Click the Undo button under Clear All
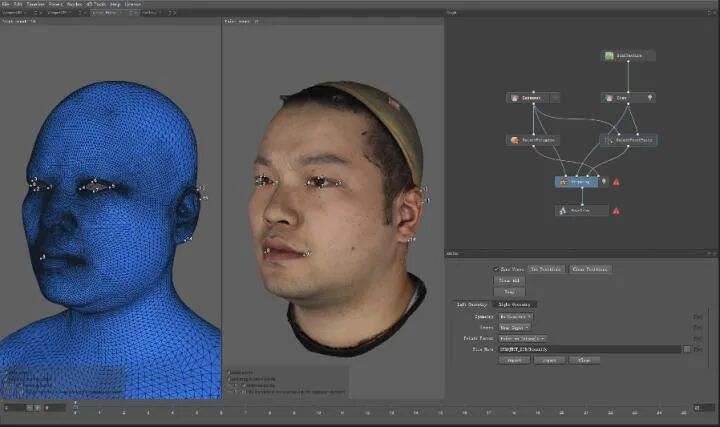This screenshot has height=427, width=720. coord(509,292)
